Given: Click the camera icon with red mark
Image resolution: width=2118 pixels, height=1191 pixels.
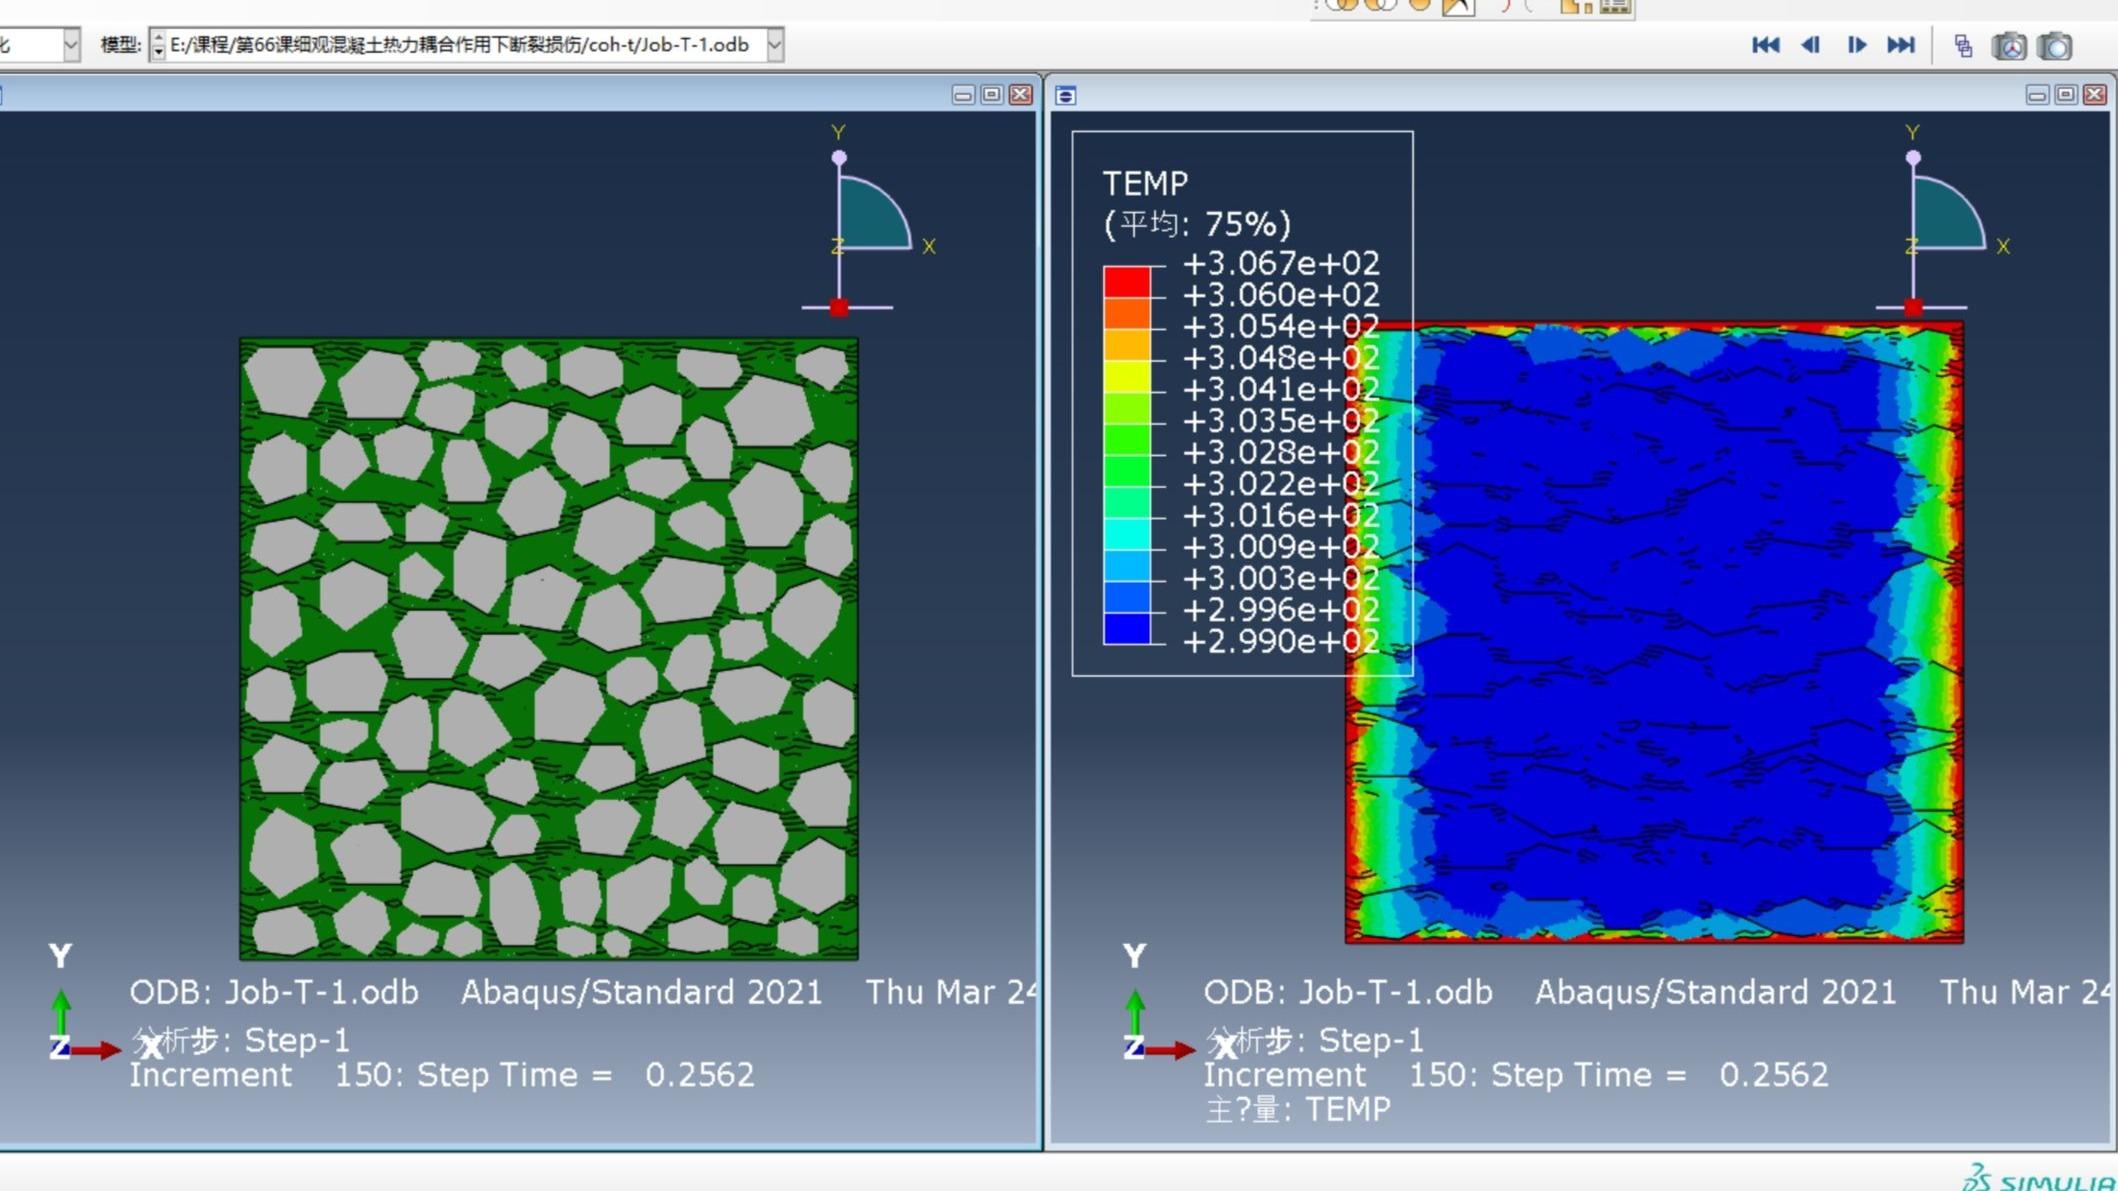Looking at the screenshot, I should pyautogui.click(x=2009, y=46).
